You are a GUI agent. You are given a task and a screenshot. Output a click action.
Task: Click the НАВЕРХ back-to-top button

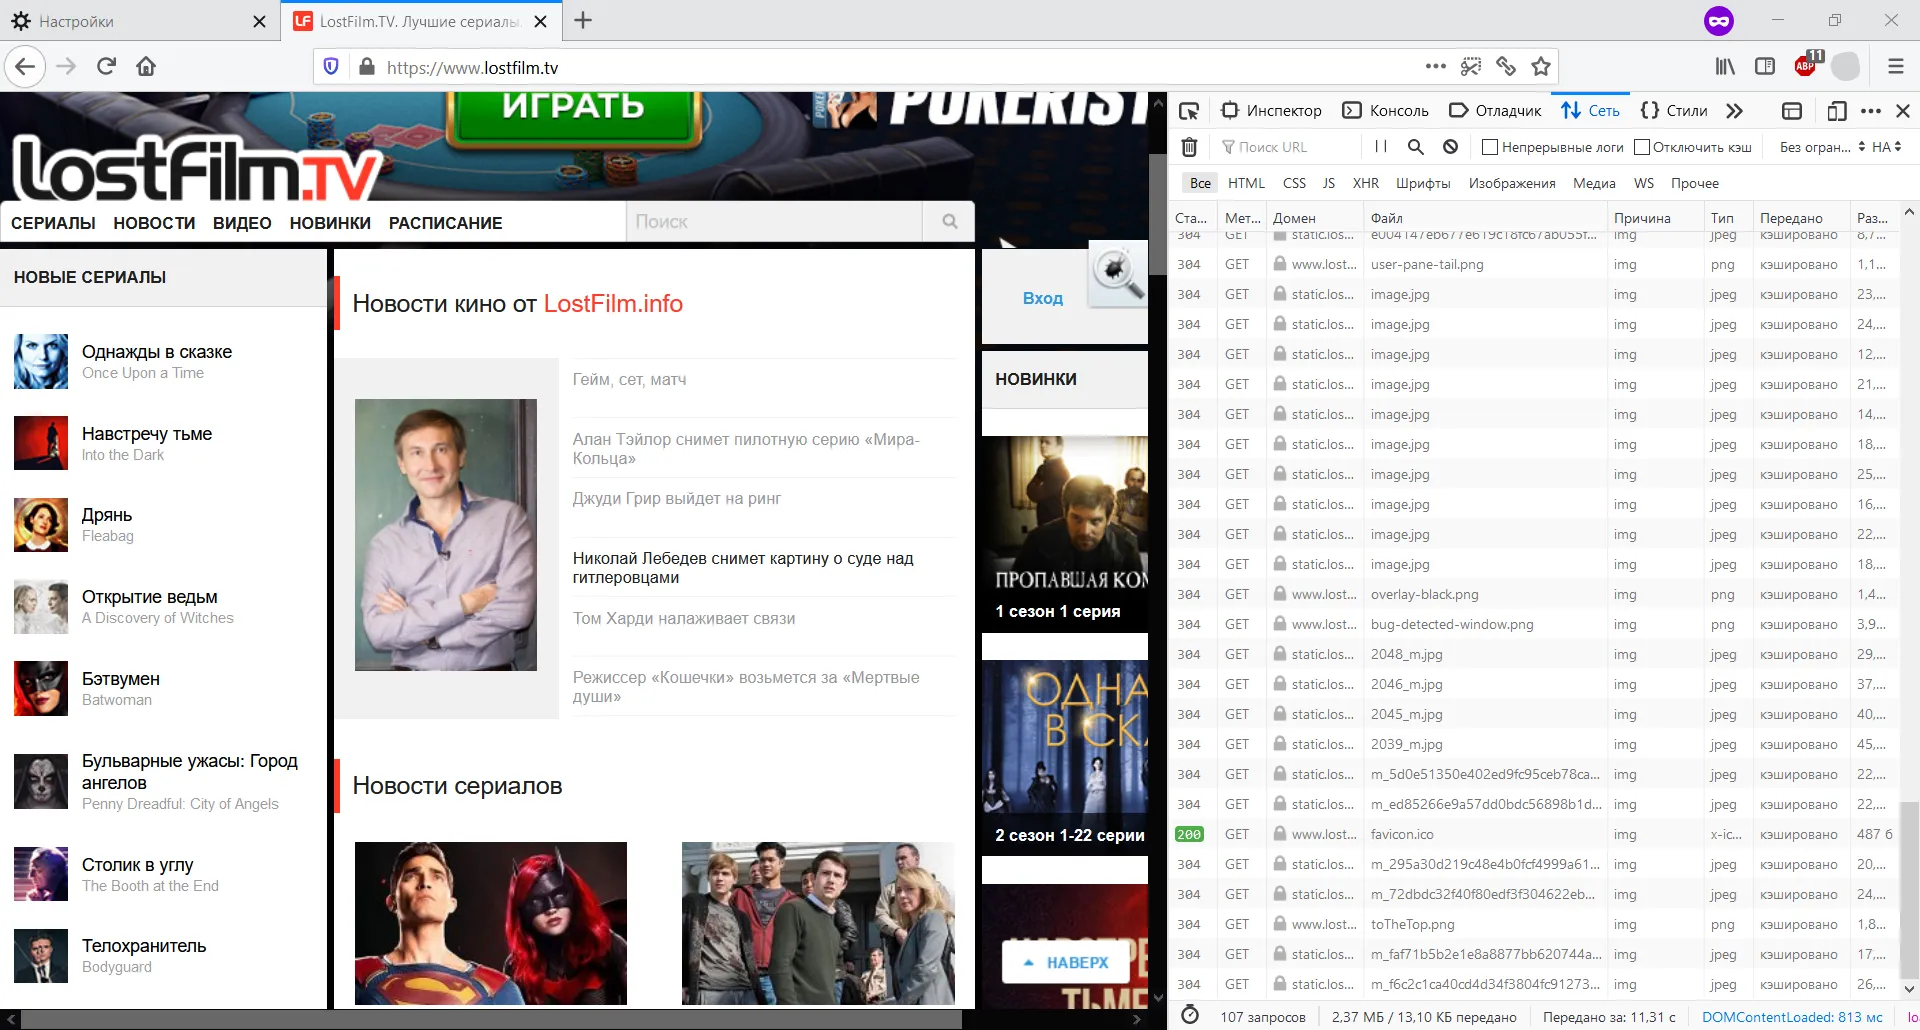point(1066,962)
